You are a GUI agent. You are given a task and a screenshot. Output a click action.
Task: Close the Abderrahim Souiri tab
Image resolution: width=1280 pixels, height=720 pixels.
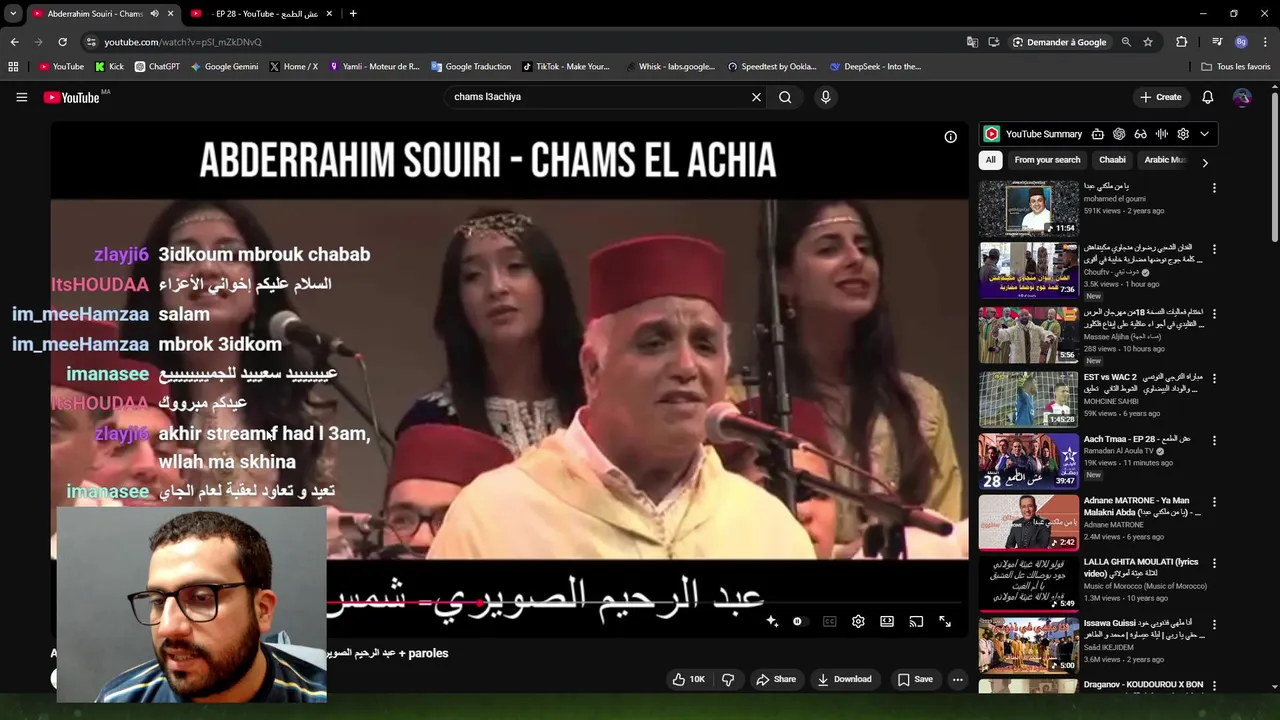click(x=170, y=13)
